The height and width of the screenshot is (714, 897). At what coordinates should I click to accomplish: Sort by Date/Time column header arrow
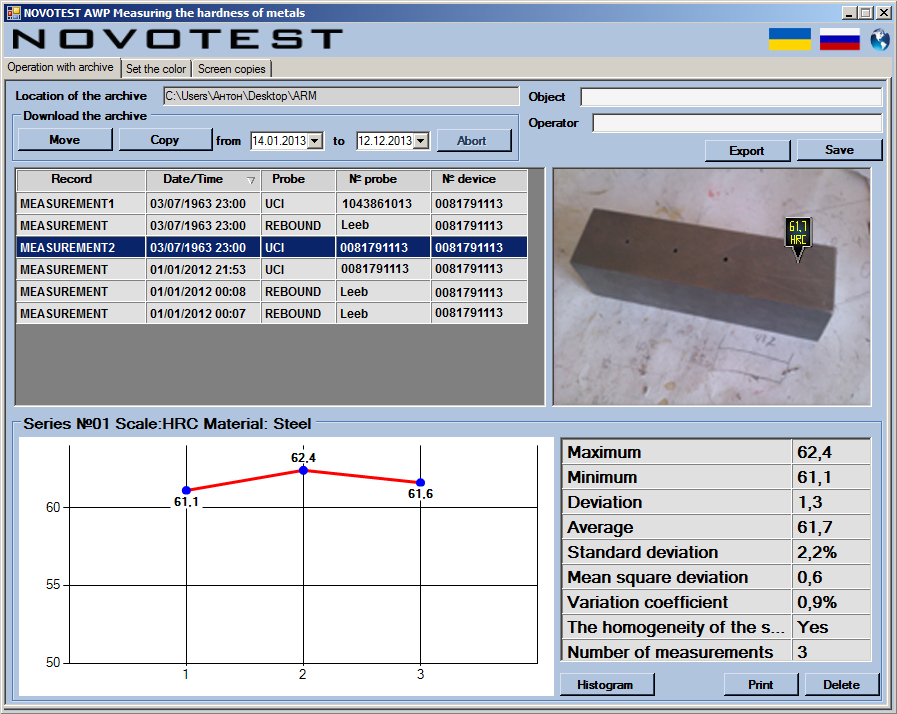250,180
